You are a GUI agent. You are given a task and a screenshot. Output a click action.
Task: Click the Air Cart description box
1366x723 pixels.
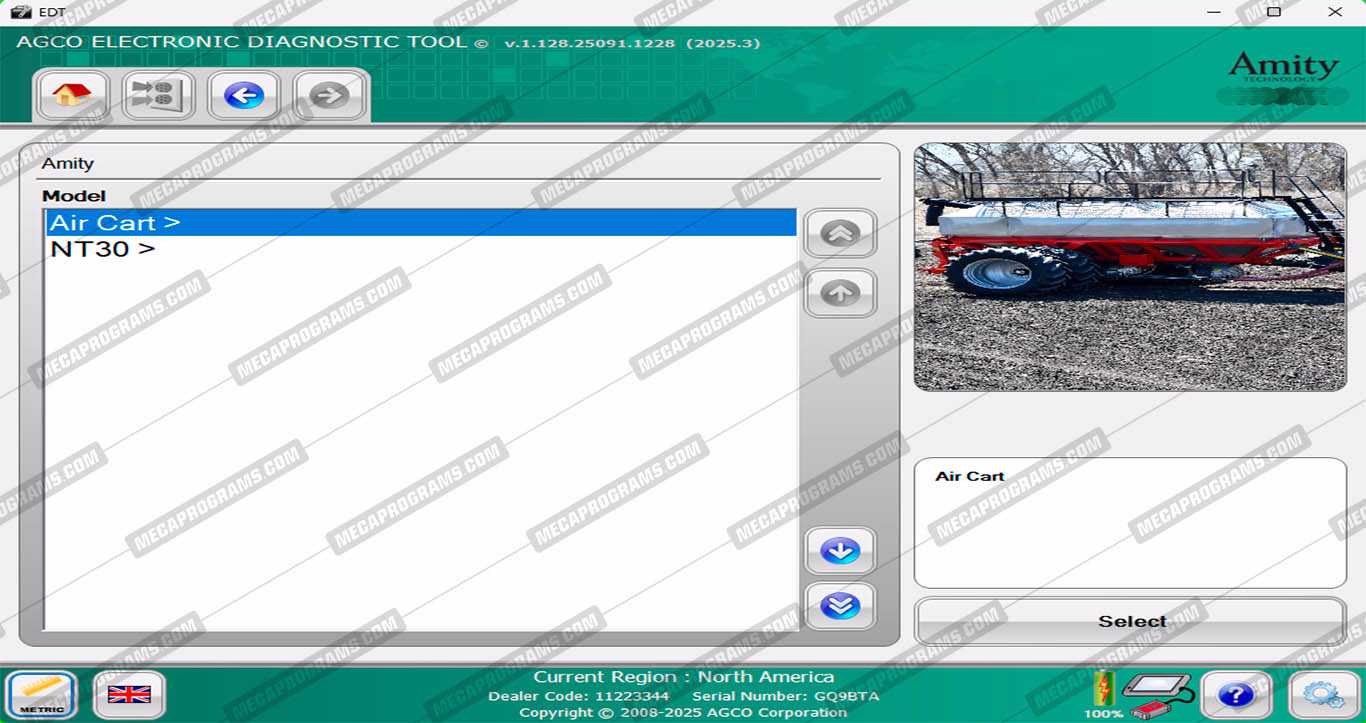[x=1130, y=522]
